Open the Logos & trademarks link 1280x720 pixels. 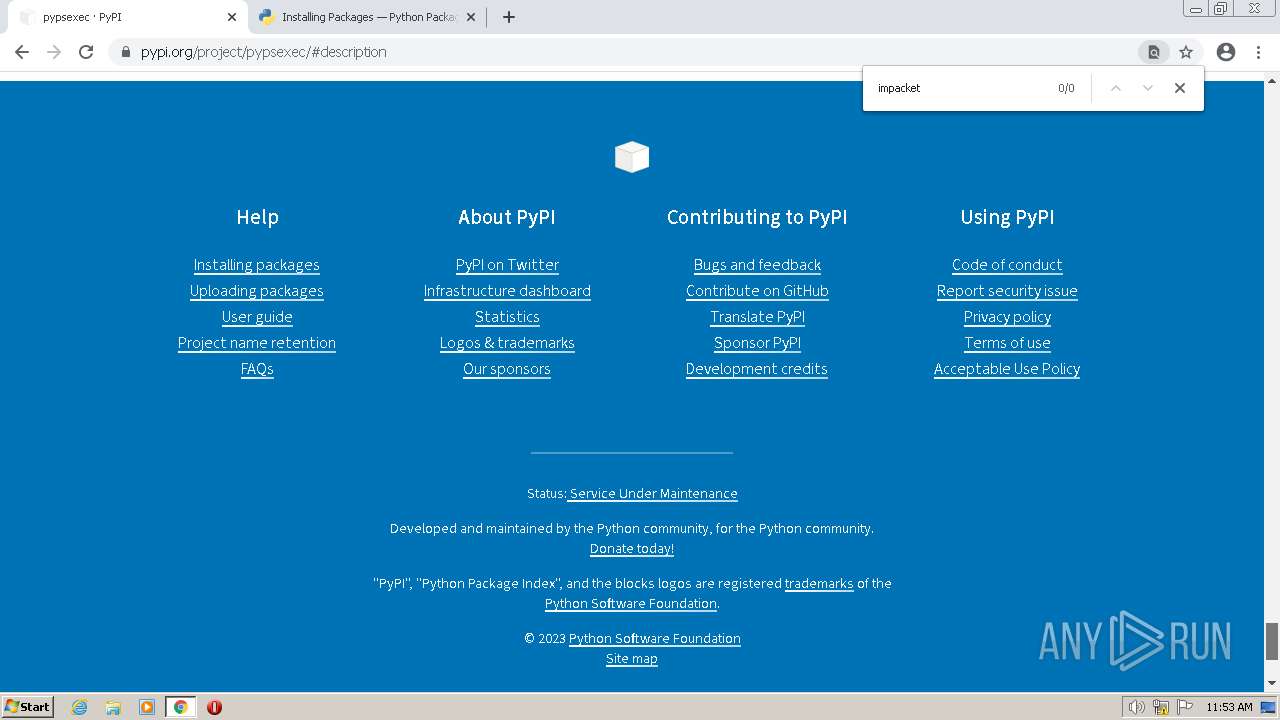click(x=507, y=343)
